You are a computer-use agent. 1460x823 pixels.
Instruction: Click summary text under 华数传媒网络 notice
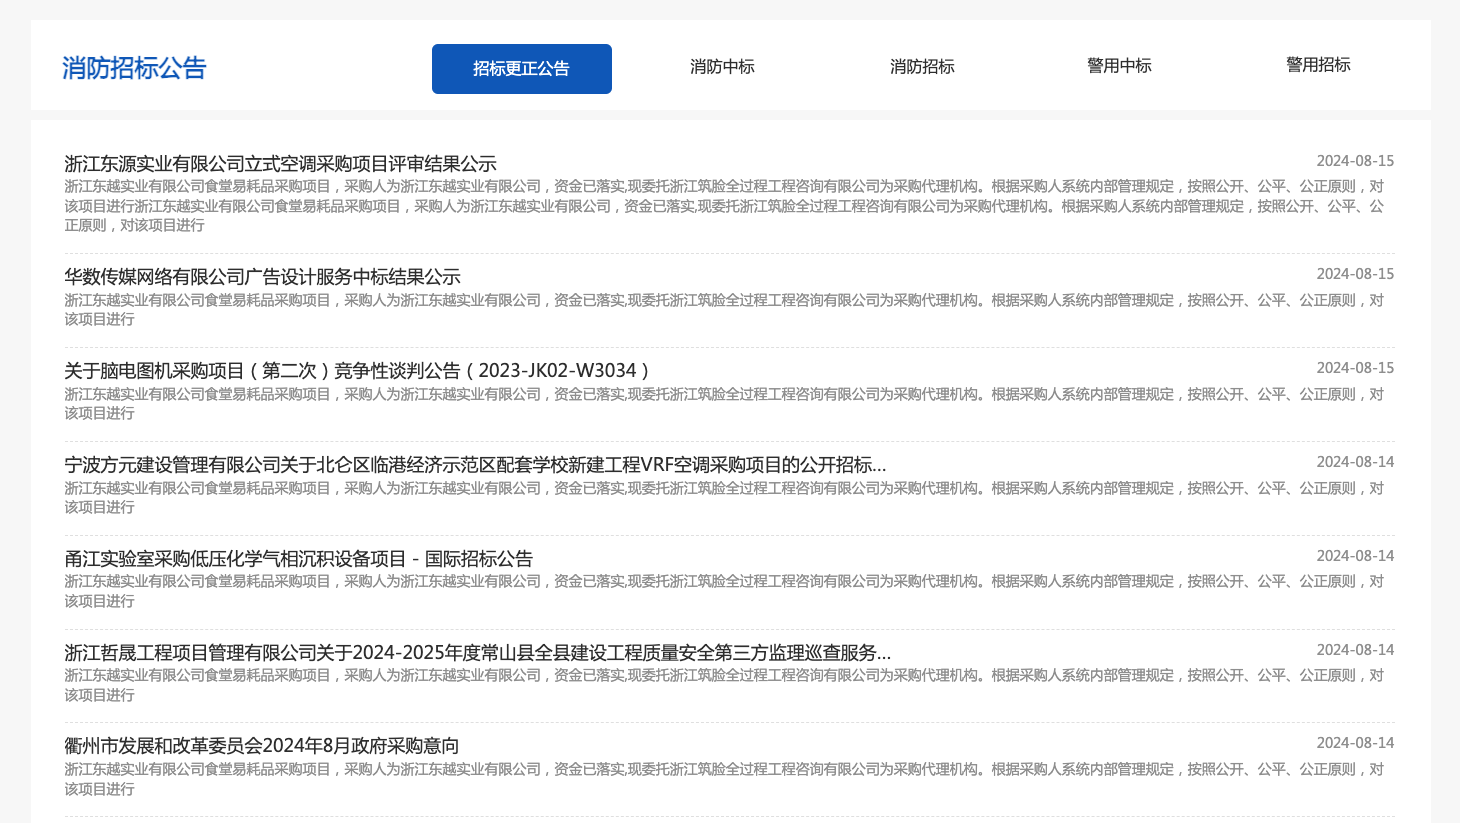[724, 310]
